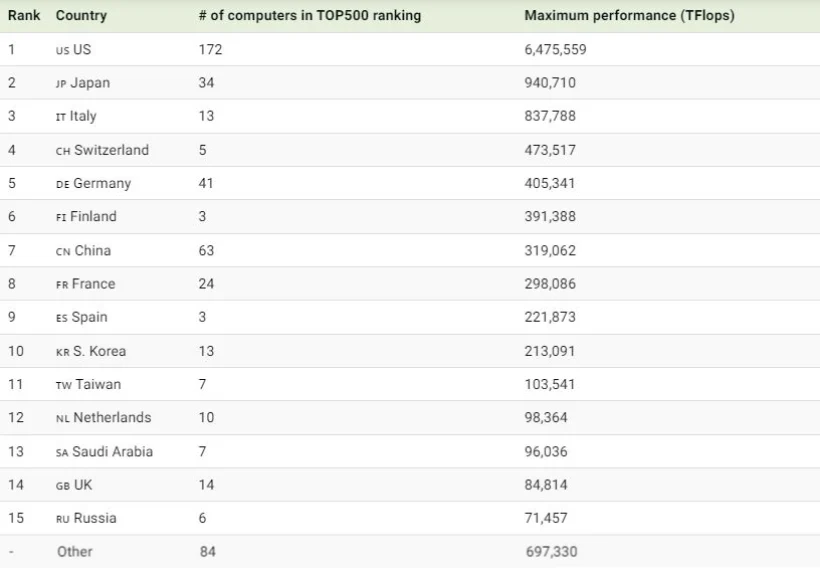Click the GB flag icon beside UK
820x571 pixels.
(x=63, y=486)
